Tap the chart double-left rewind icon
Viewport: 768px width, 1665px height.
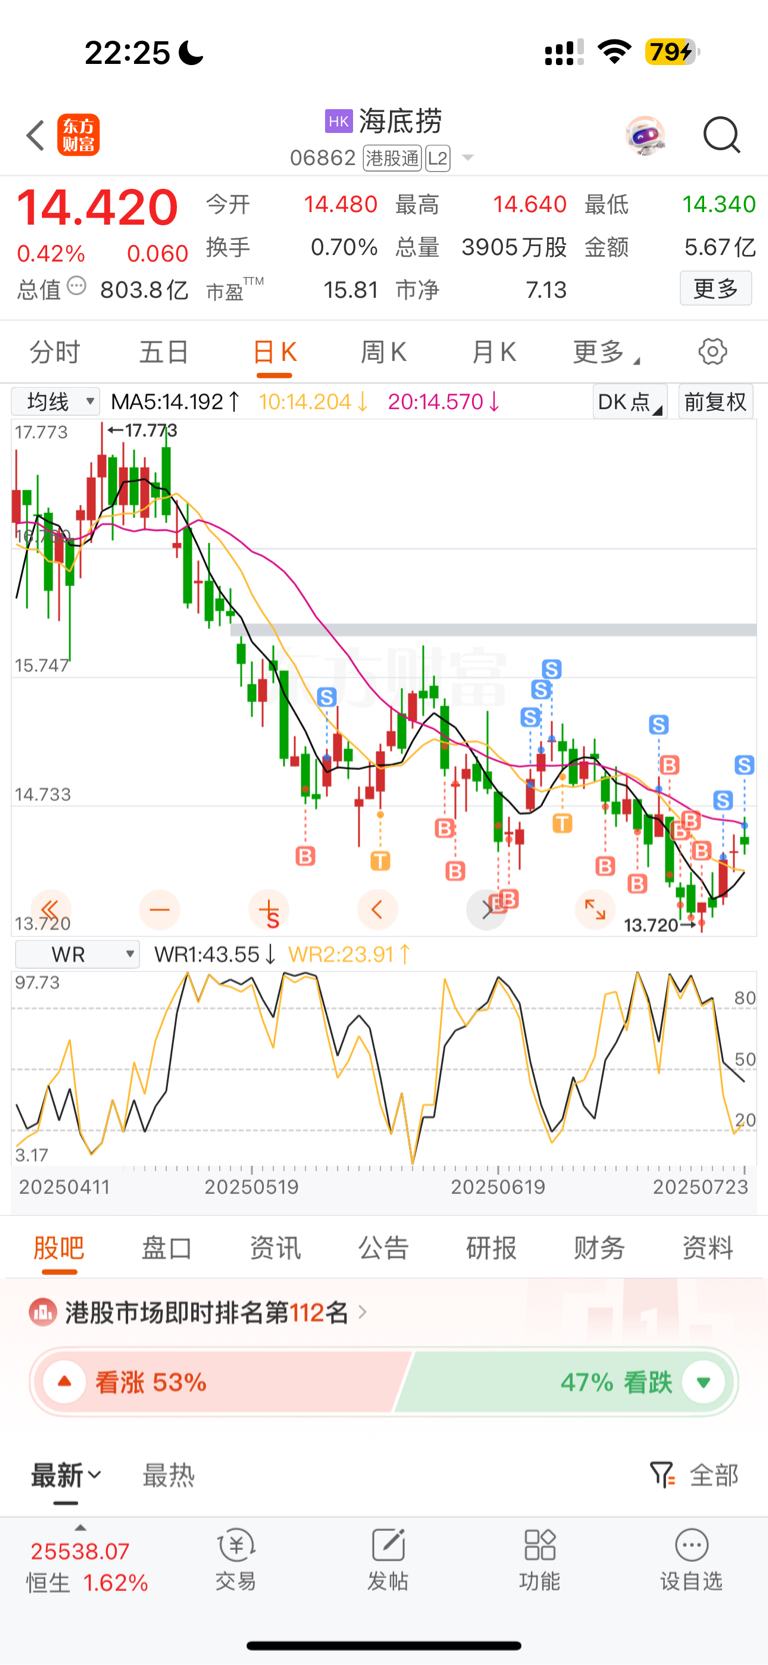(50, 909)
